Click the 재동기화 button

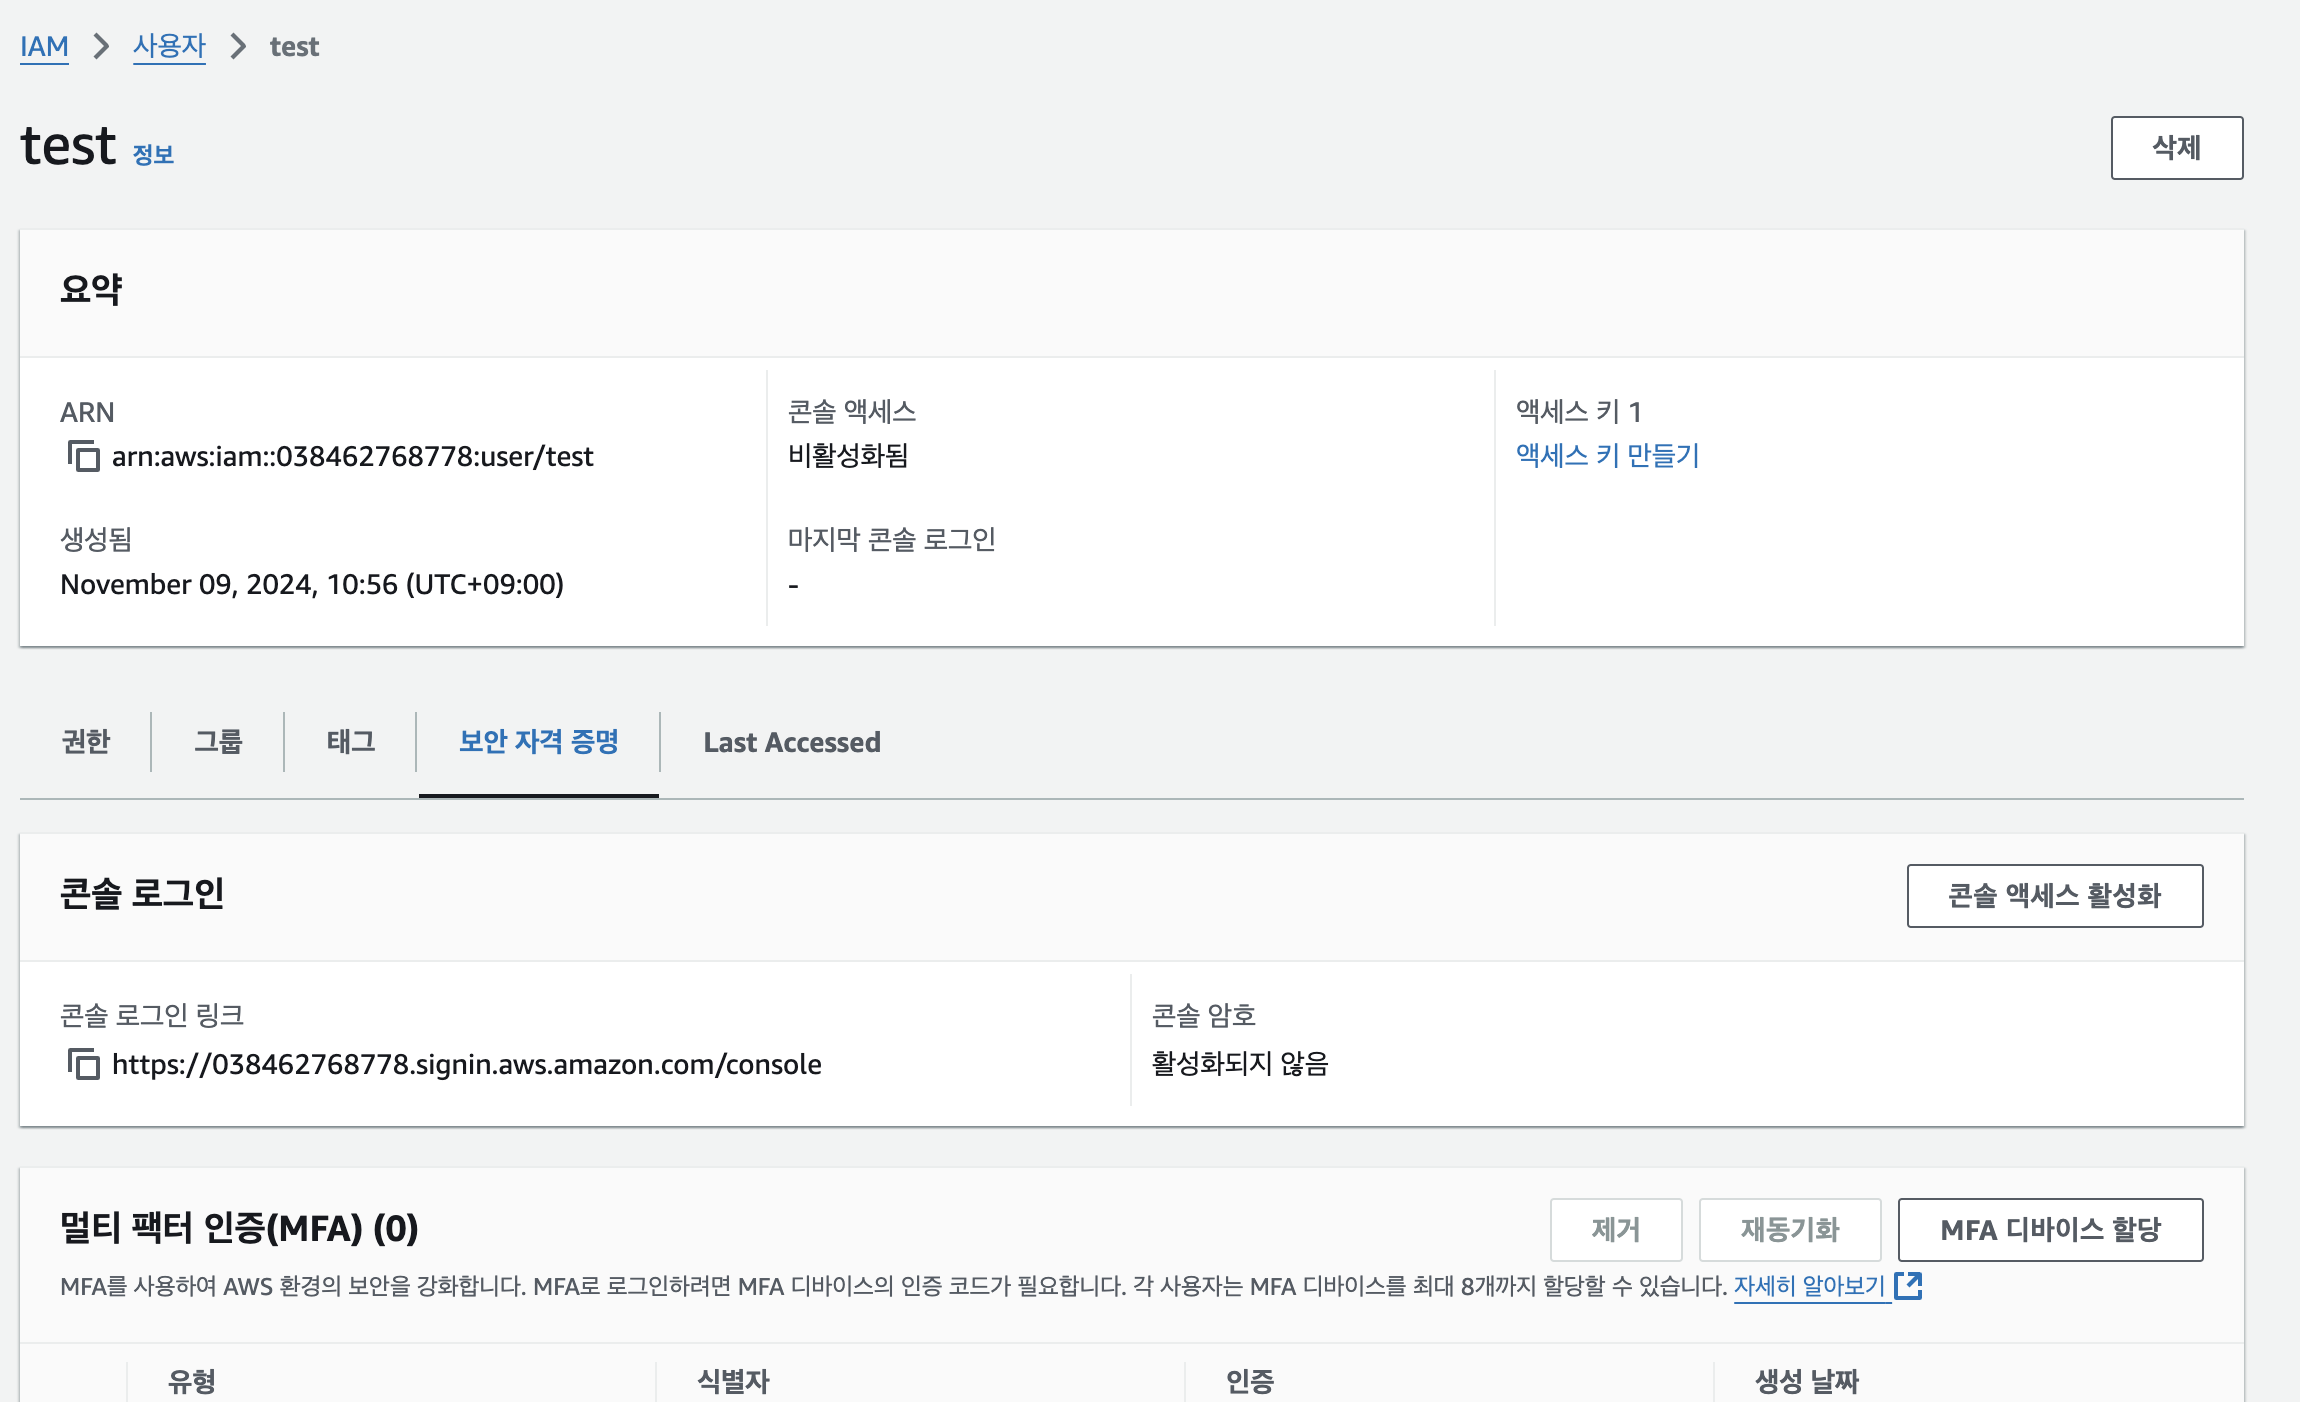click(1789, 1230)
